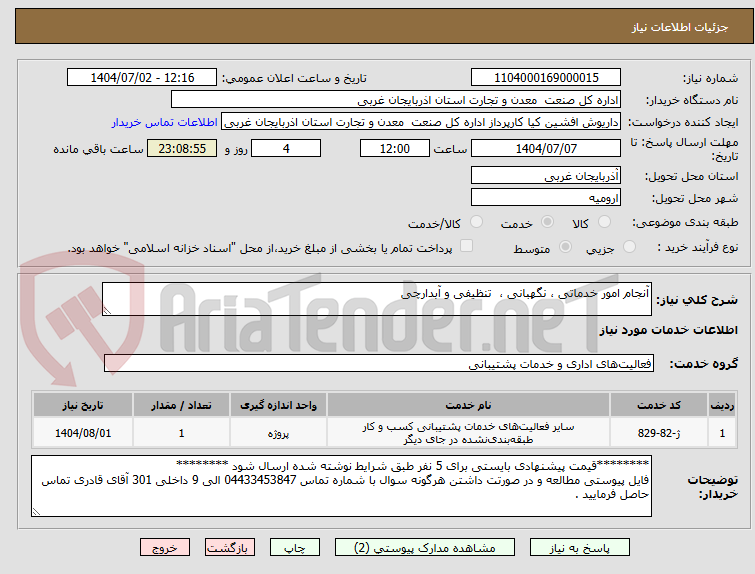Click the واحد اندازه گیری column header
The width and height of the screenshot is (755, 574).
pos(278,405)
